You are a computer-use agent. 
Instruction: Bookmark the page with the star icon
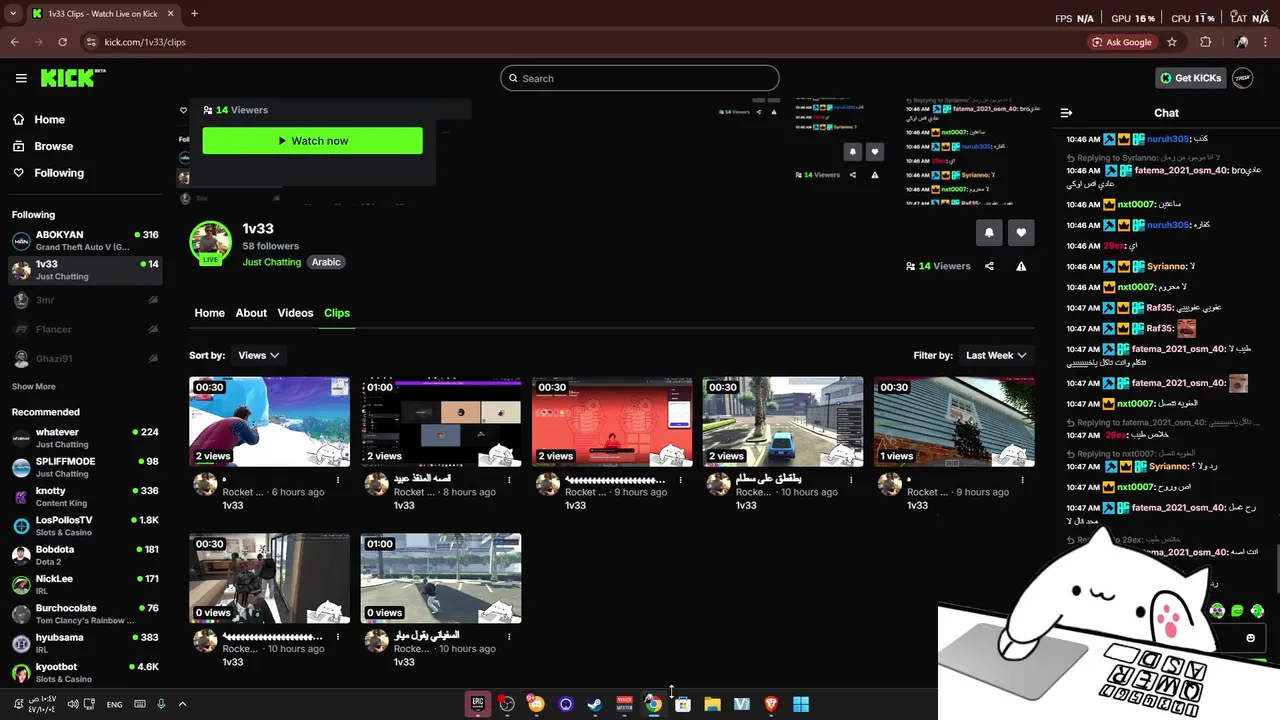tap(1172, 42)
